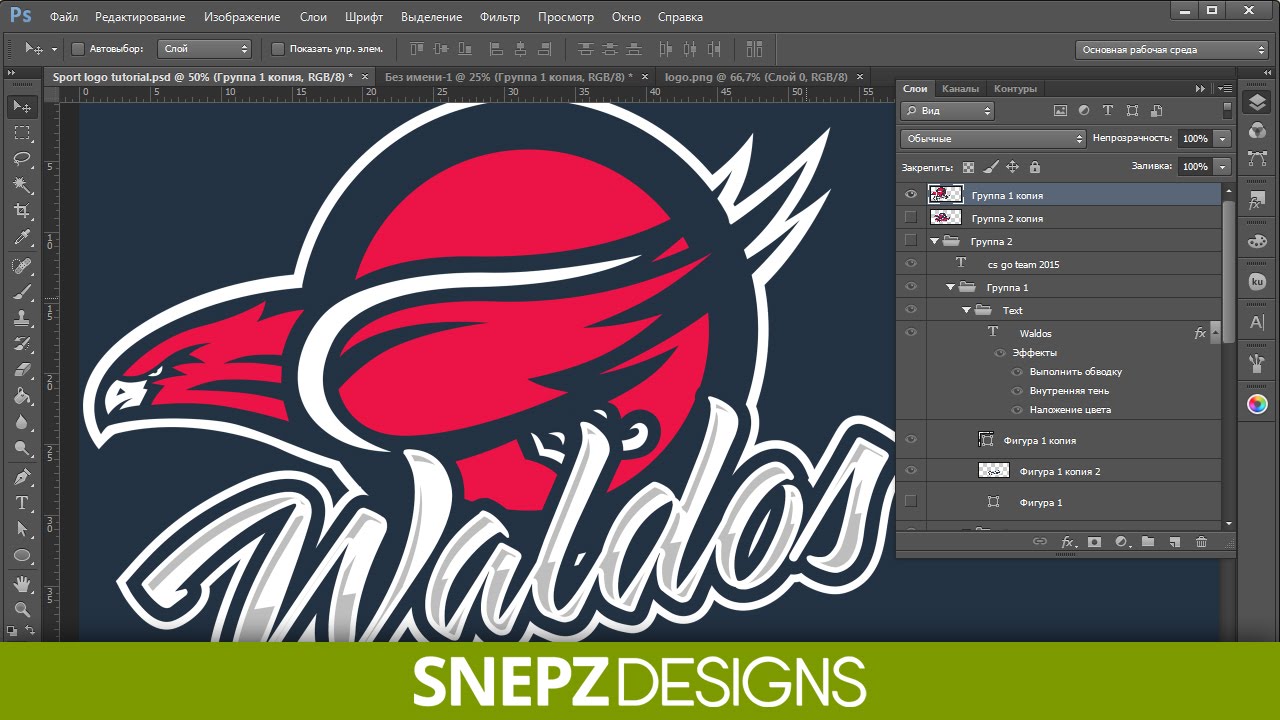Open the Character panel icon
Viewport: 1280px width, 720px height.
(x=1257, y=322)
